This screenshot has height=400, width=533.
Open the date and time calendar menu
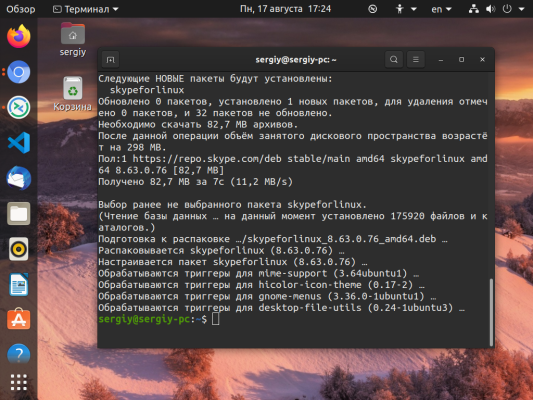pyautogui.click(x=285, y=8)
